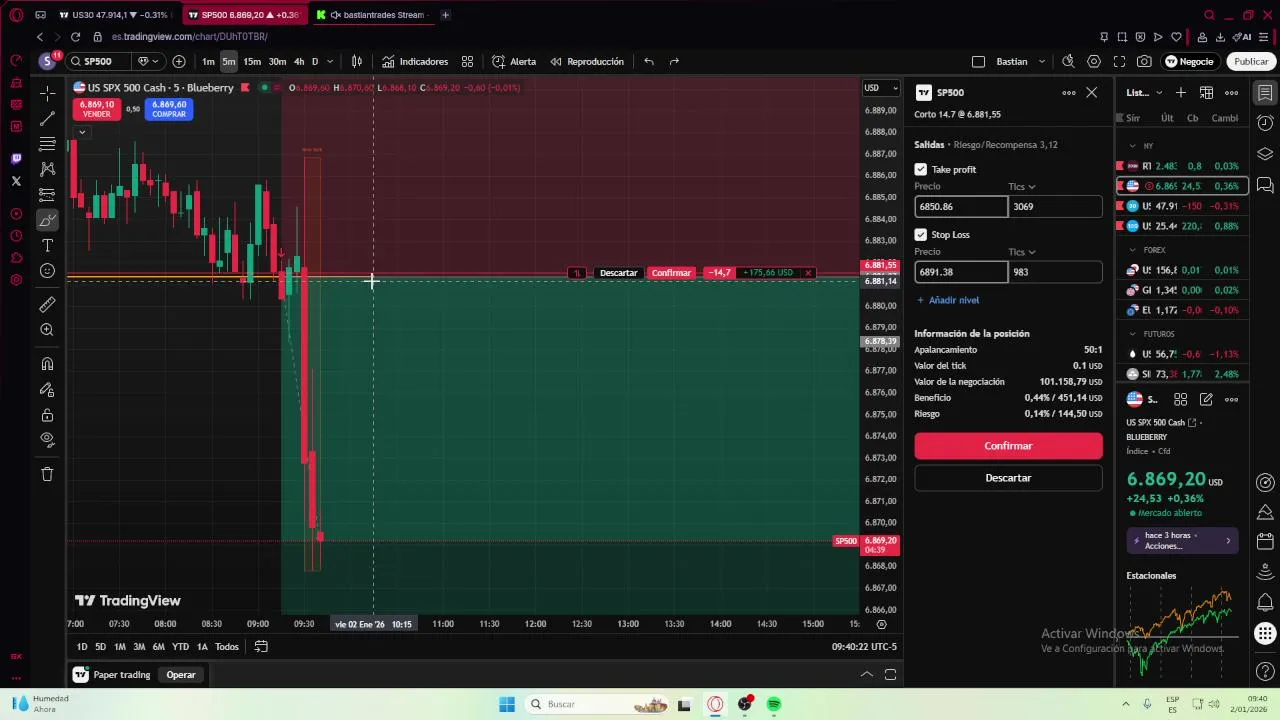Image resolution: width=1280 pixels, height=720 pixels.
Task: Select the brush drawing tool
Action: 47,220
